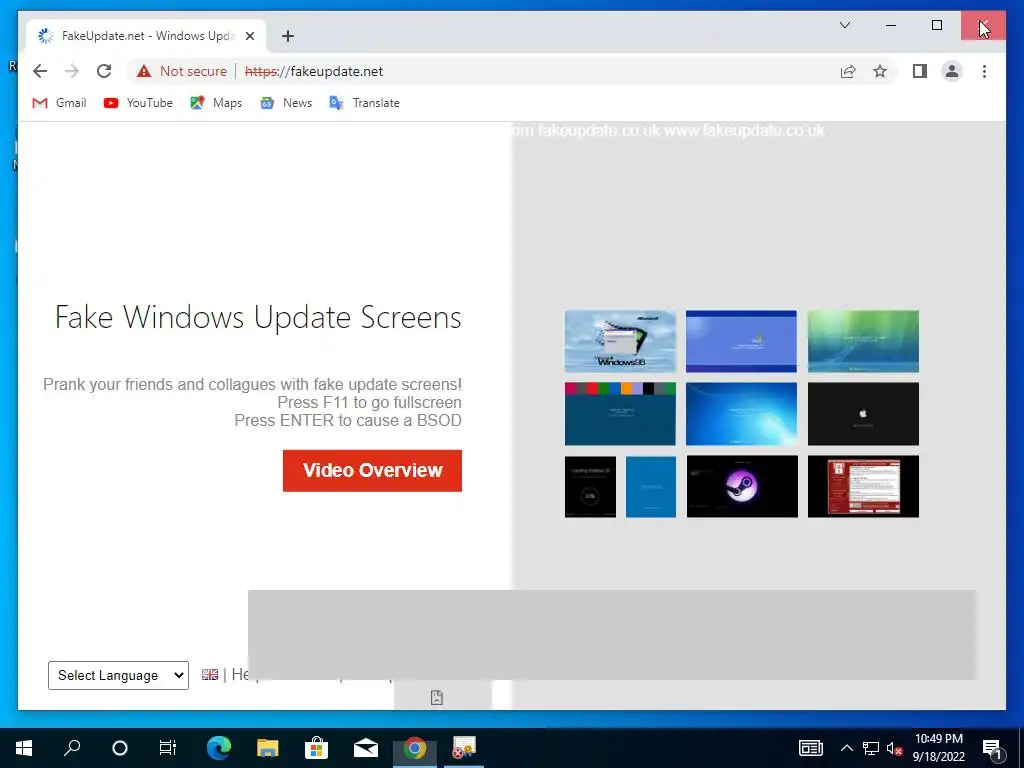The image size is (1024, 768).
Task: Open Microsoft Store from taskbar
Action: [x=316, y=748]
